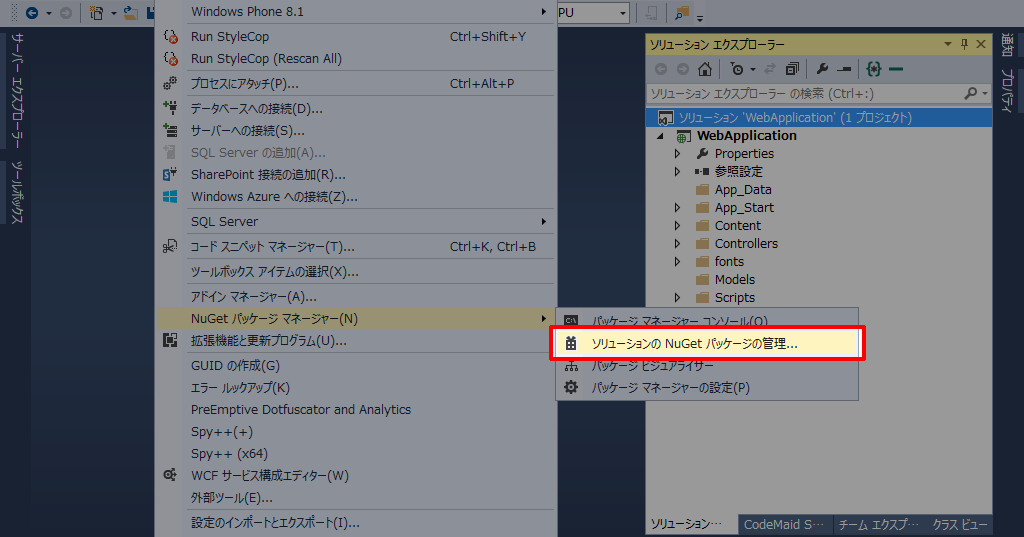Choose パッケージ ビジュアライザー submenu item
Screen dimensions: 1024x537
click(x=707, y=366)
